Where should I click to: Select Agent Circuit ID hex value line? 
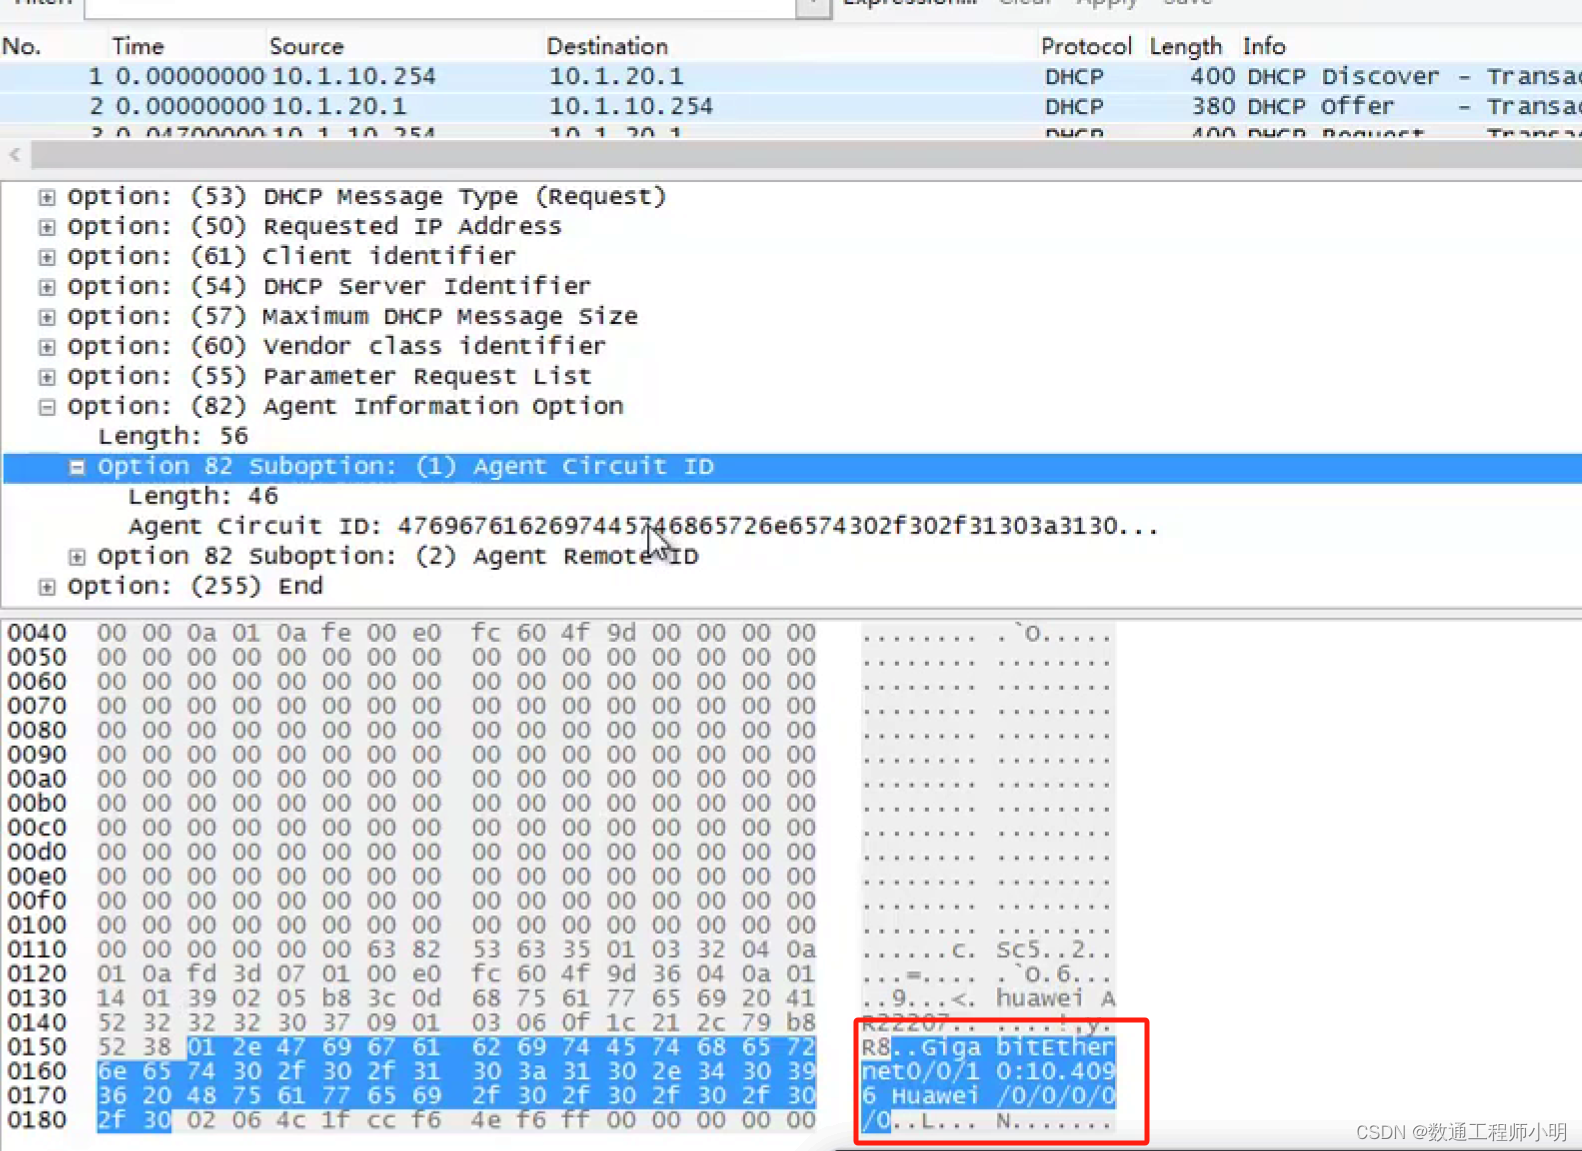click(x=643, y=526)
